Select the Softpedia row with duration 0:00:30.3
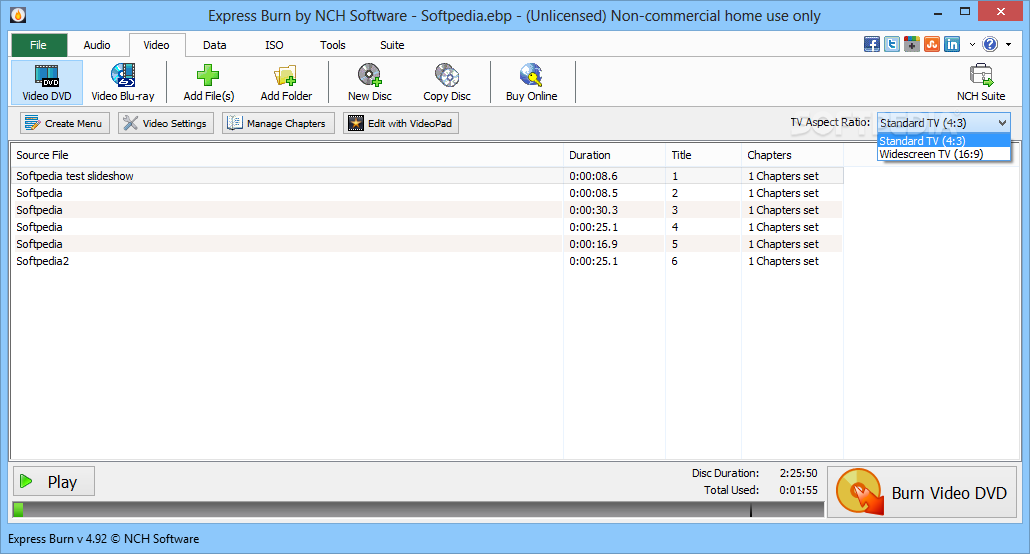 point(427,210)
